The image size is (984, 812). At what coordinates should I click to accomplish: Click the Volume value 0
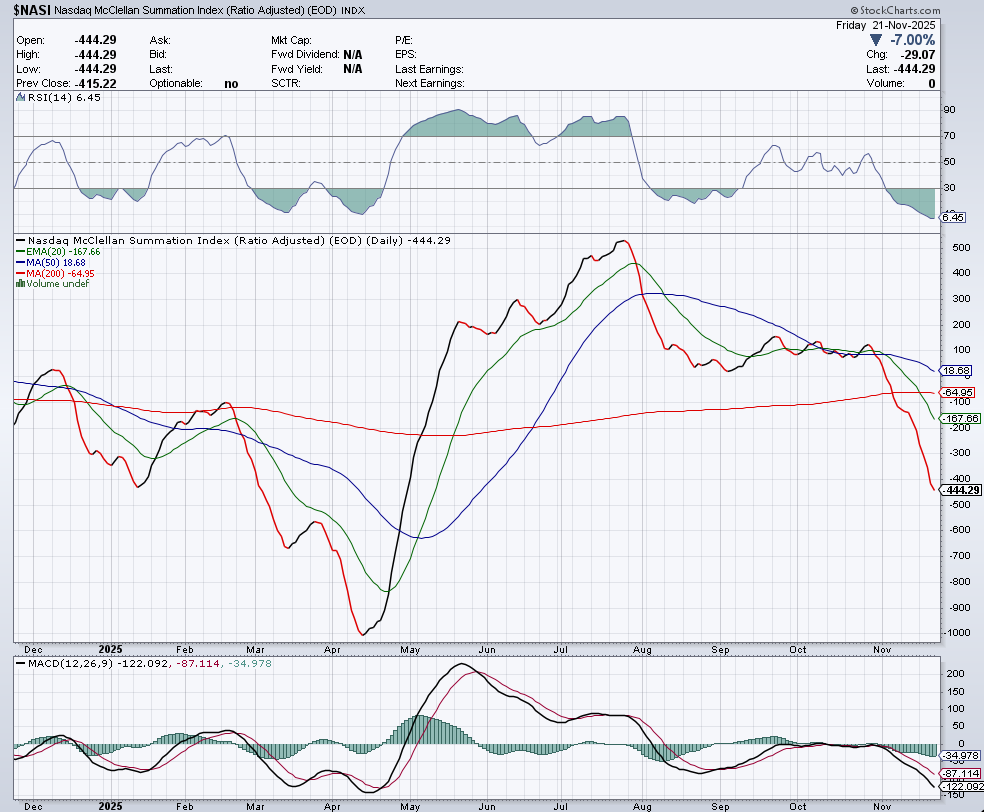coord(932,83)
